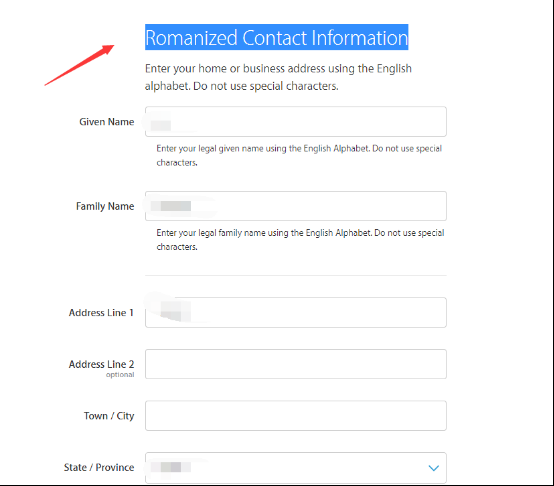
Task: Click the Address Line 2 label
Action: 101,364
